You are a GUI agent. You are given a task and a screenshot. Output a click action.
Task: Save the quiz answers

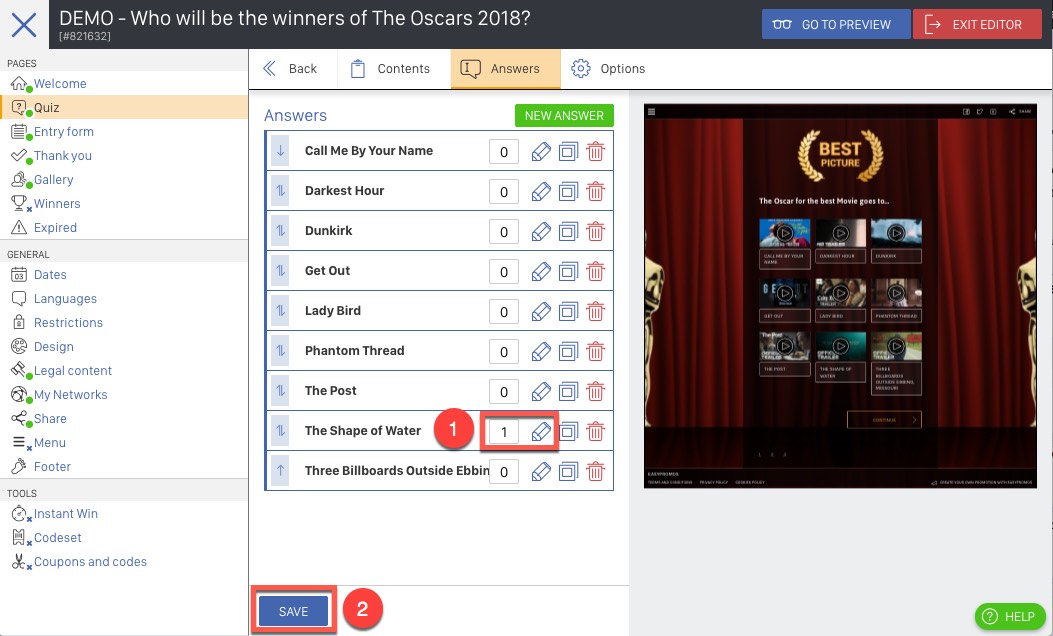pyautogui.click(x=293, y=612)
